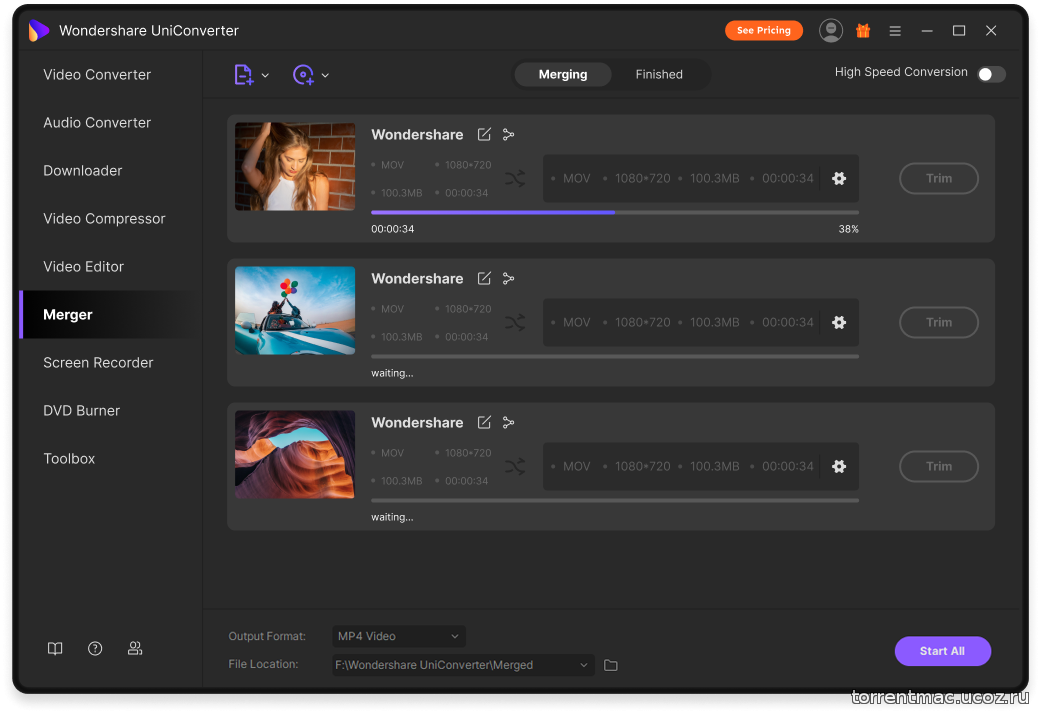Click the Output Format label

tap(267, 636)
